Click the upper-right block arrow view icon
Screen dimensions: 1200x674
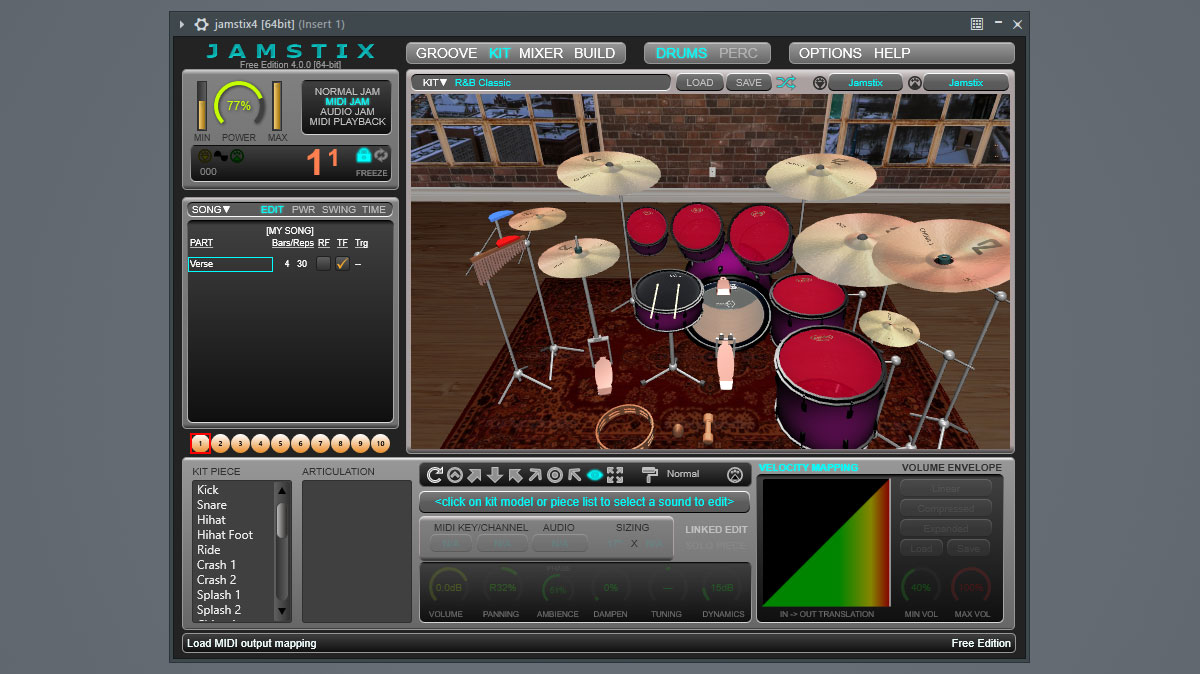click(x=474, y=475)
